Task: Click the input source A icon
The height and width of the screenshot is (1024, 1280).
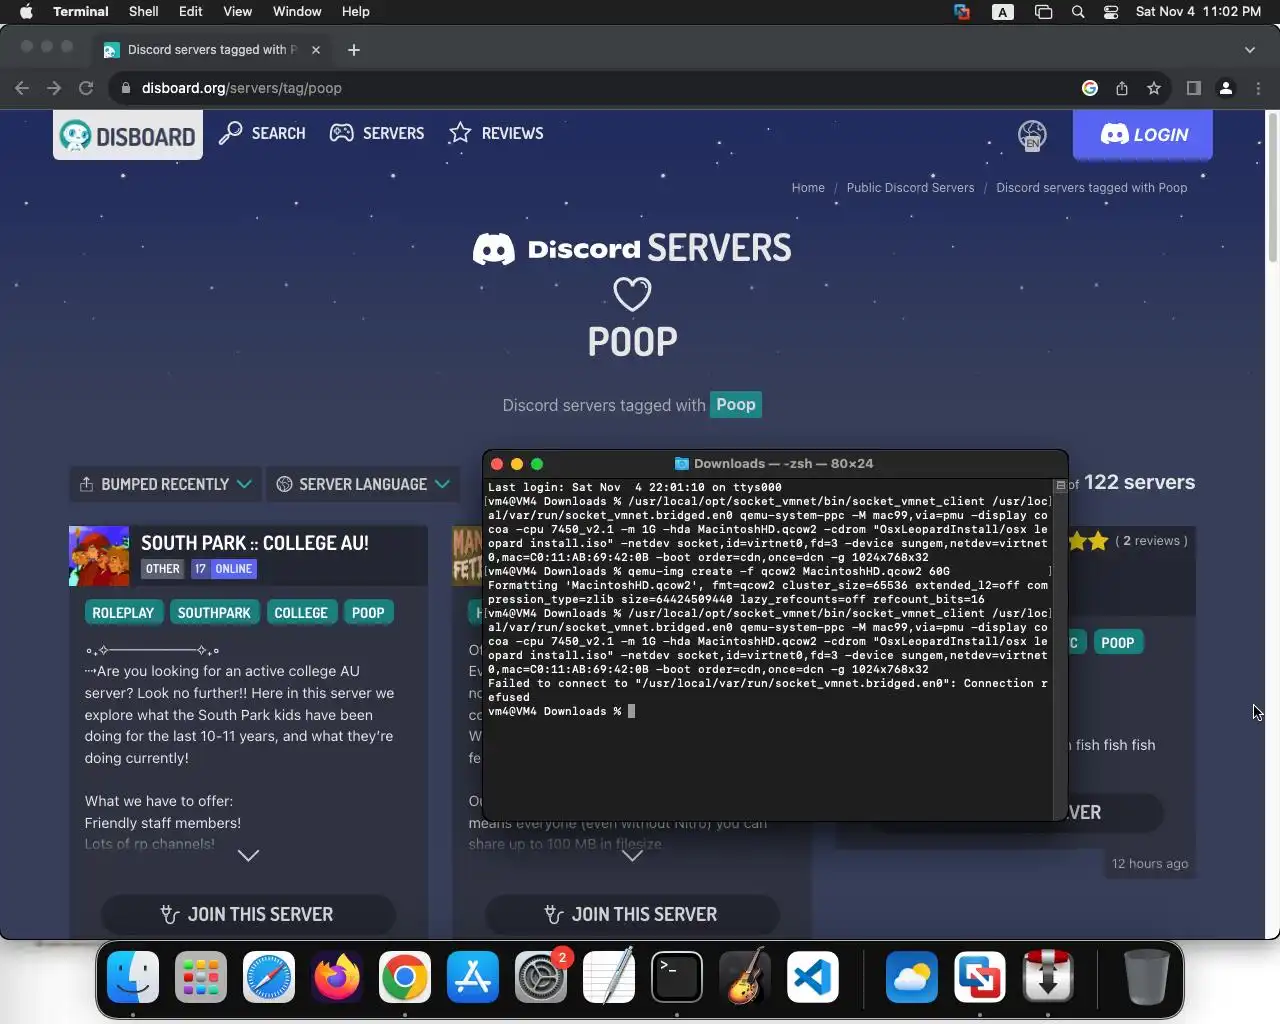Action: [1002, 12]
